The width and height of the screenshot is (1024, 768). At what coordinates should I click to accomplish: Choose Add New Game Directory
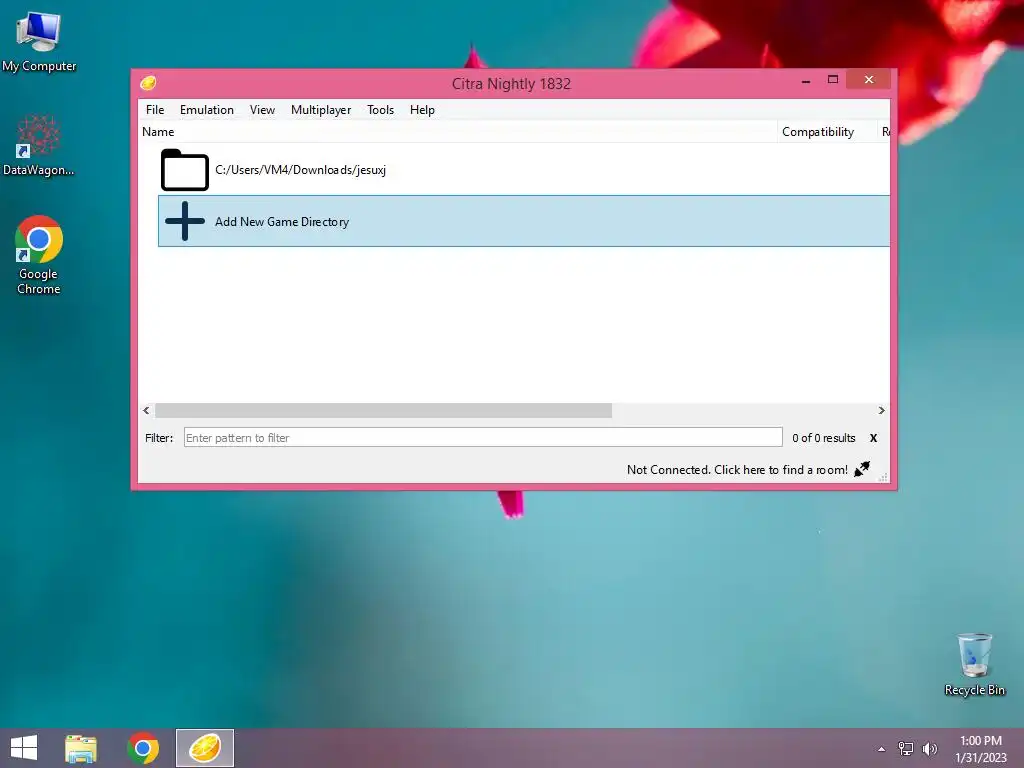(524, 221)
